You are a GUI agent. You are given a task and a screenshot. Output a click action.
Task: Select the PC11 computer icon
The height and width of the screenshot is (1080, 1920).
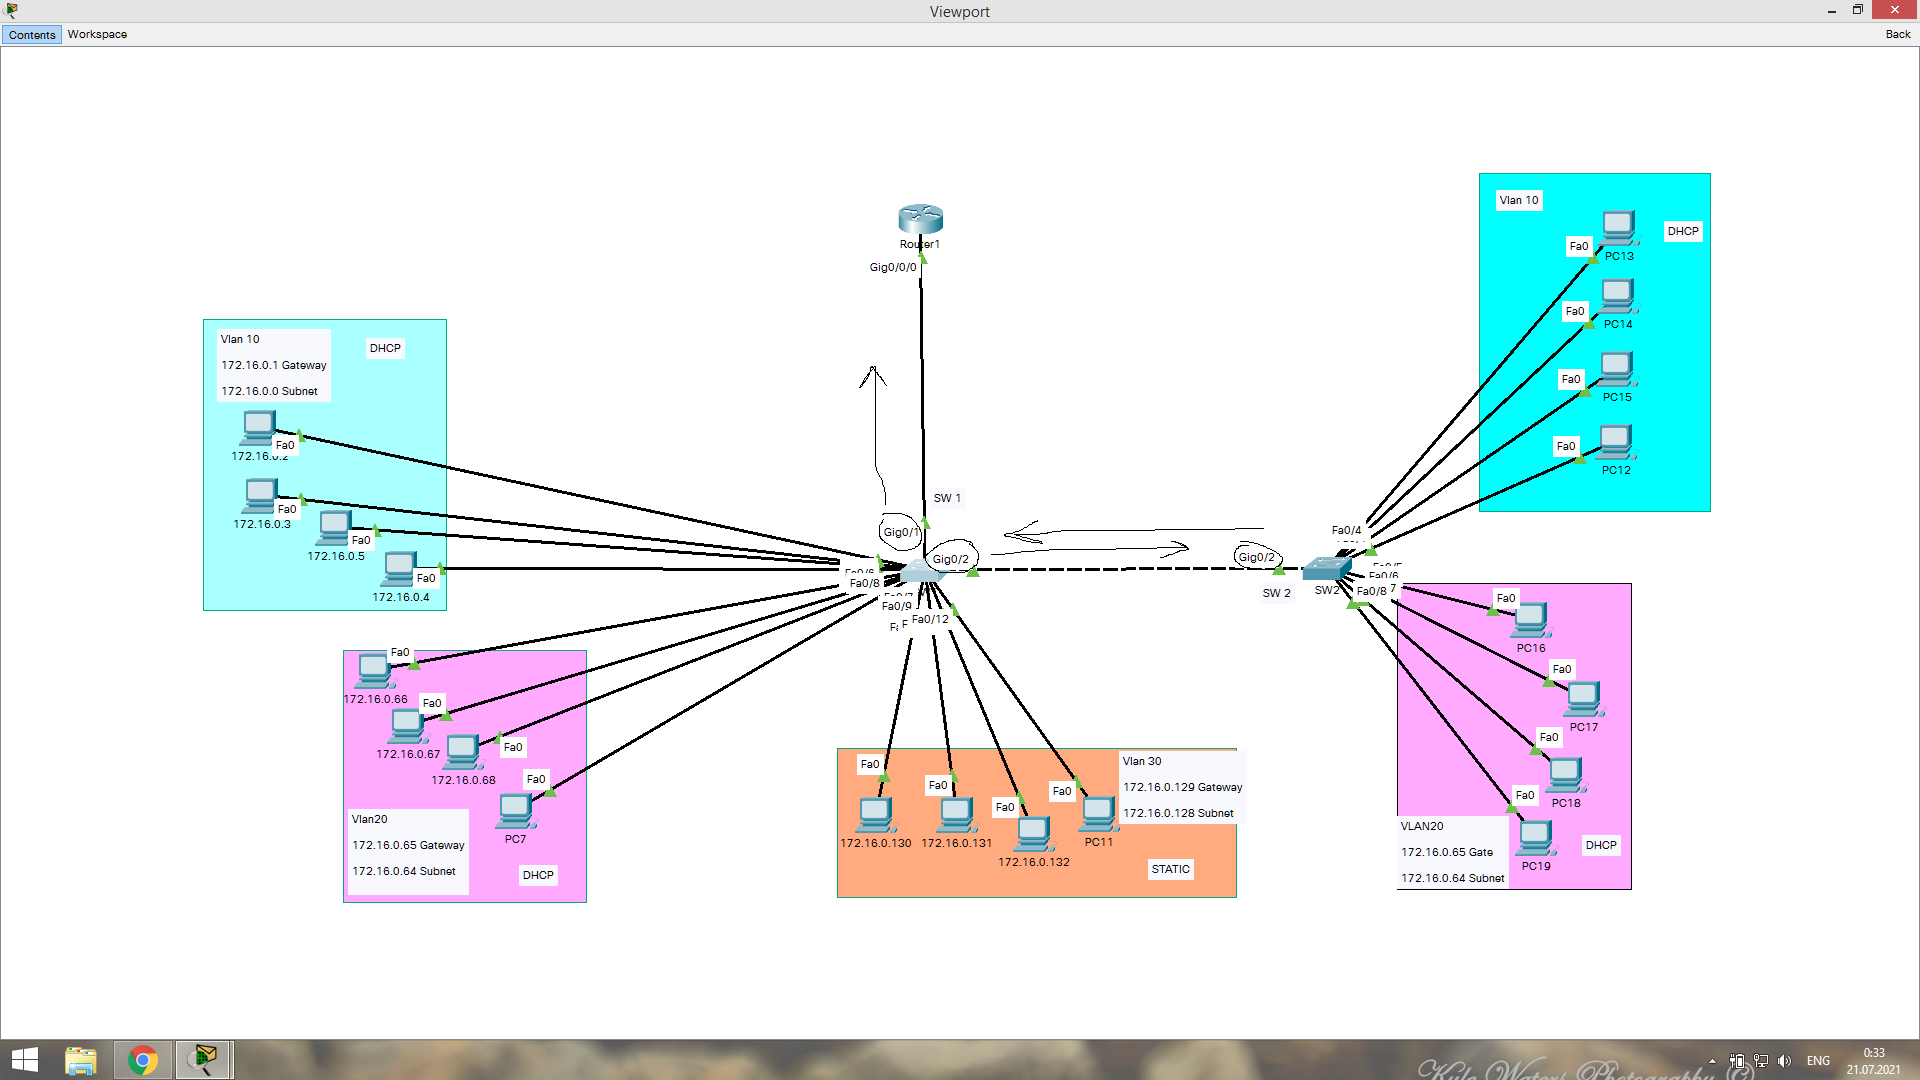click(x=1098, y=814)
